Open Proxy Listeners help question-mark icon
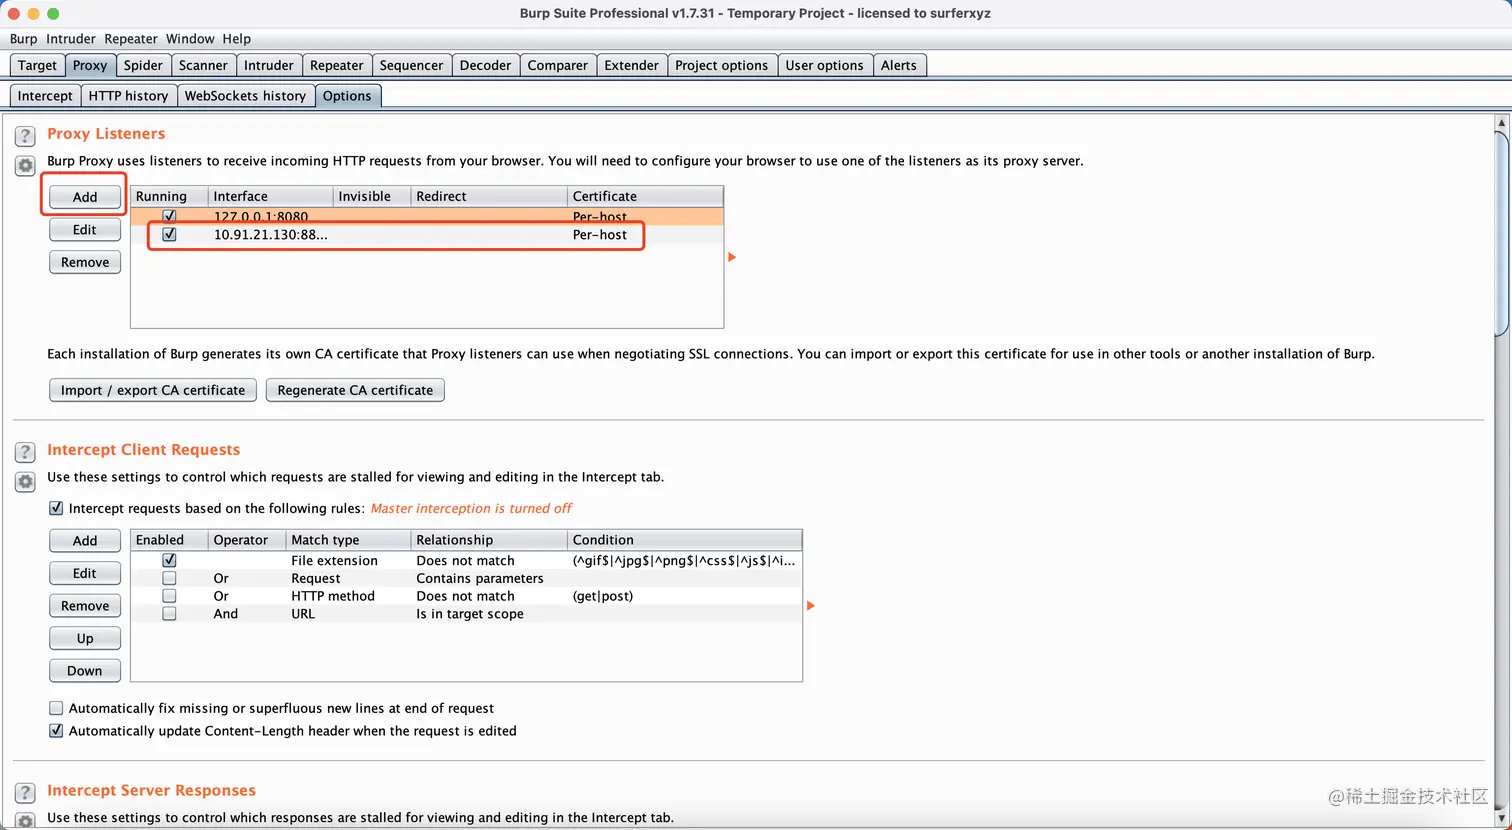This screenshot has height=830, width=1512. click(x=25, y=135)
